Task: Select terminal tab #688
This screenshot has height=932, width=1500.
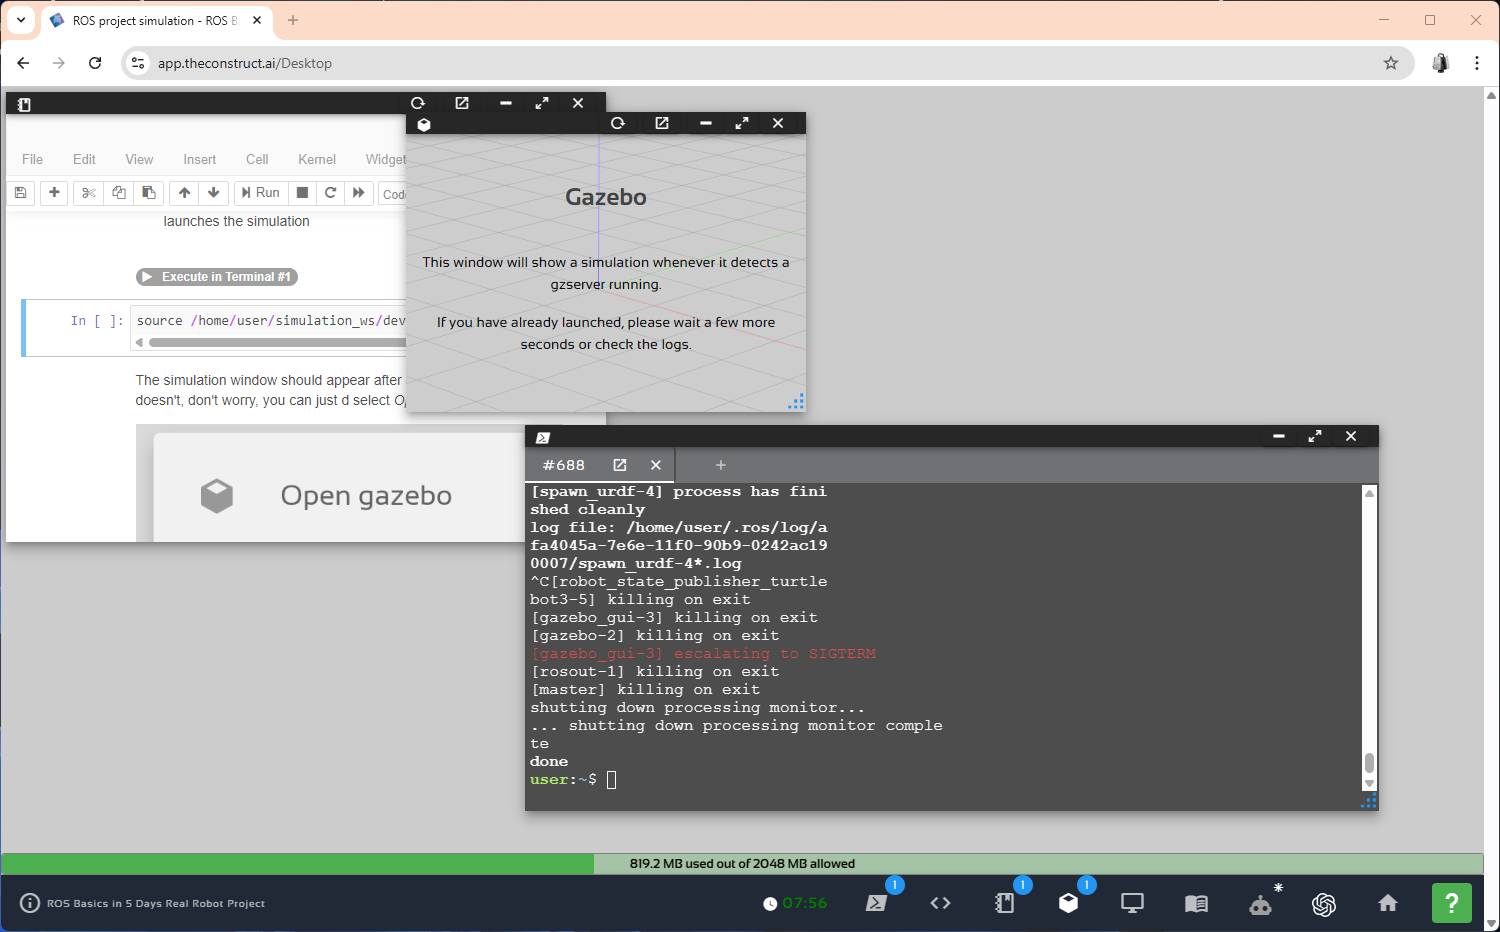Action: click(x=564, y=465)
